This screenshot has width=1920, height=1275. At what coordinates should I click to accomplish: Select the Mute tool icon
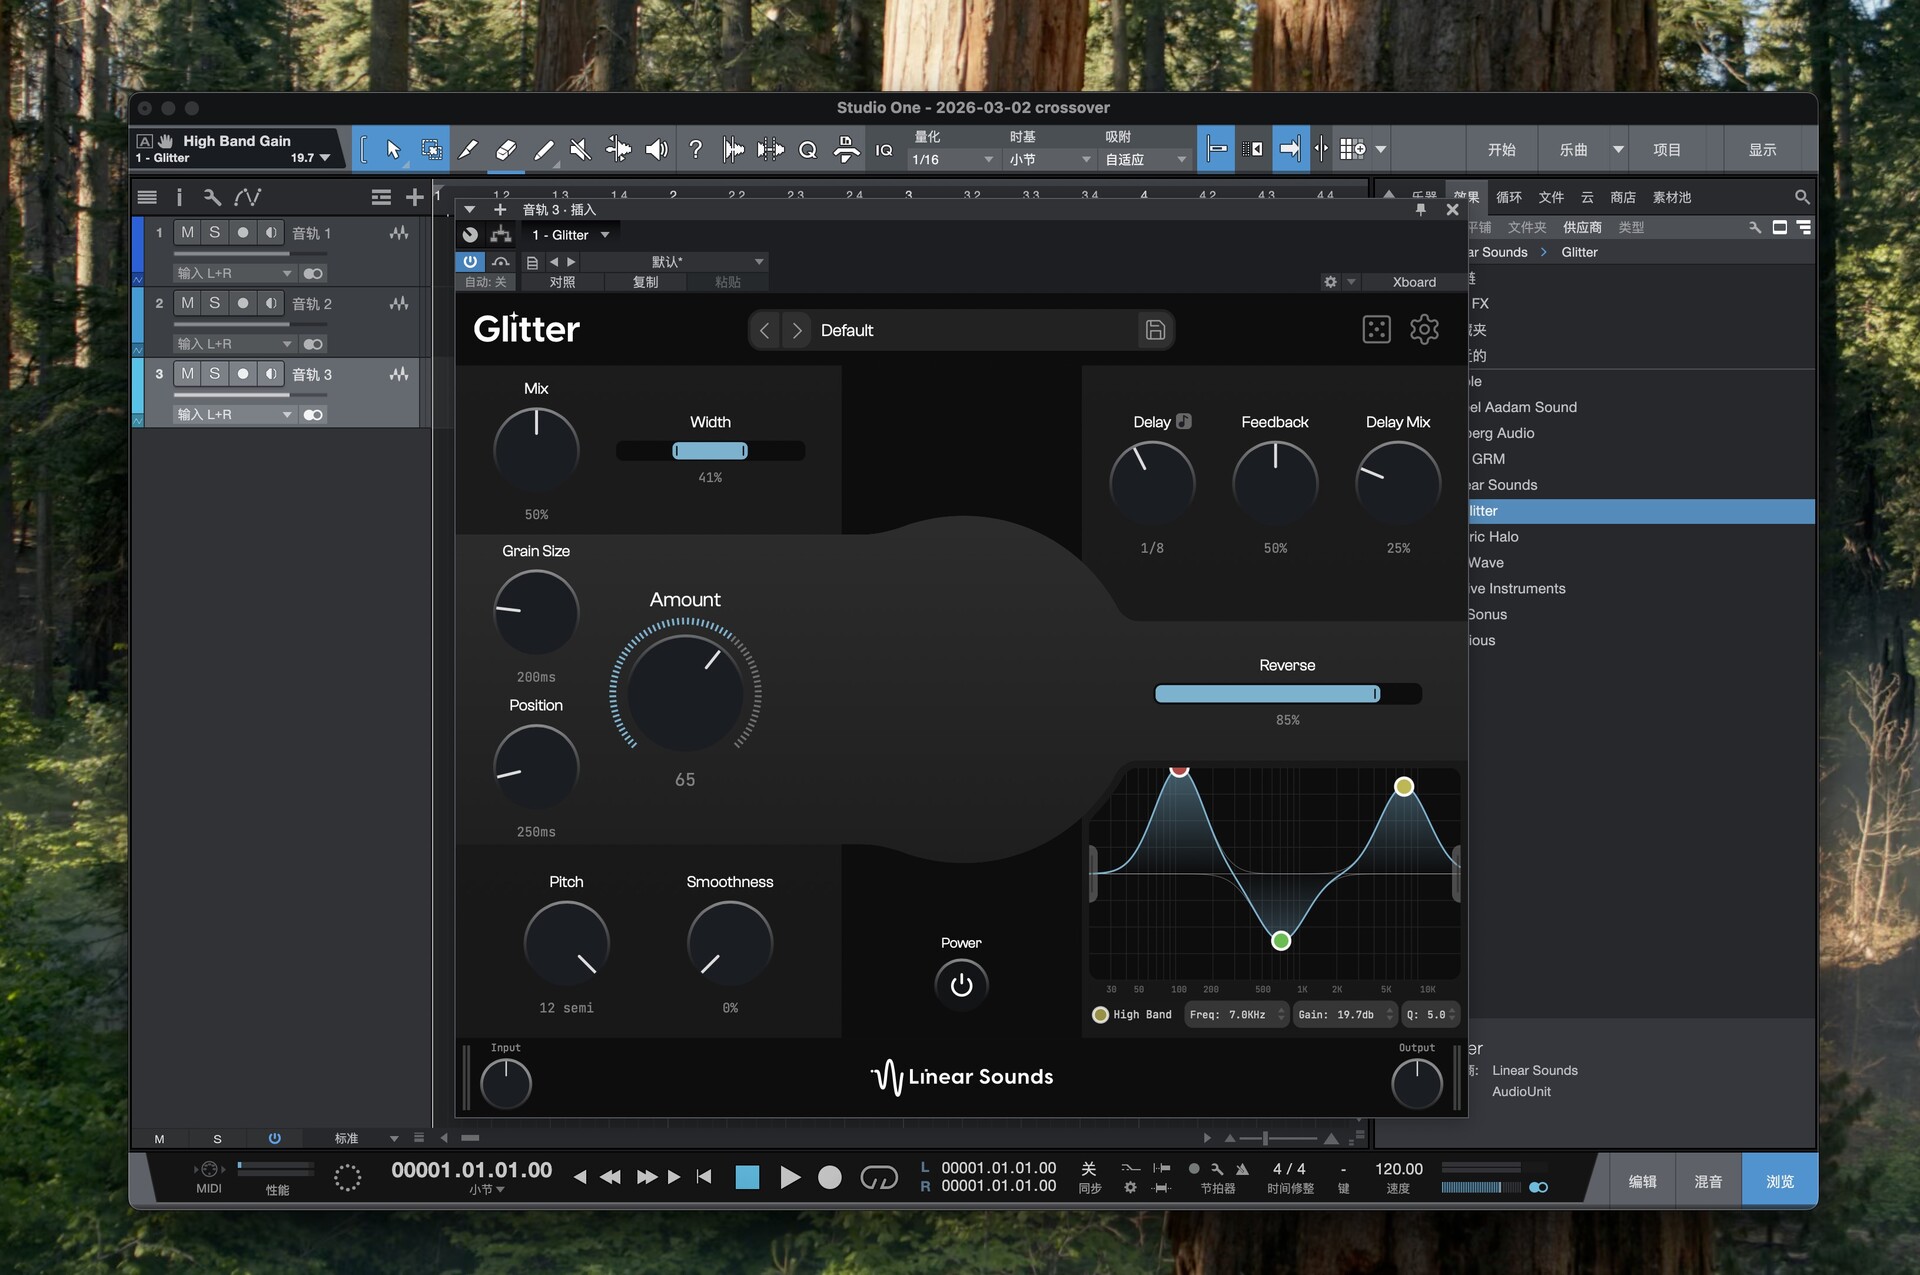580,150
